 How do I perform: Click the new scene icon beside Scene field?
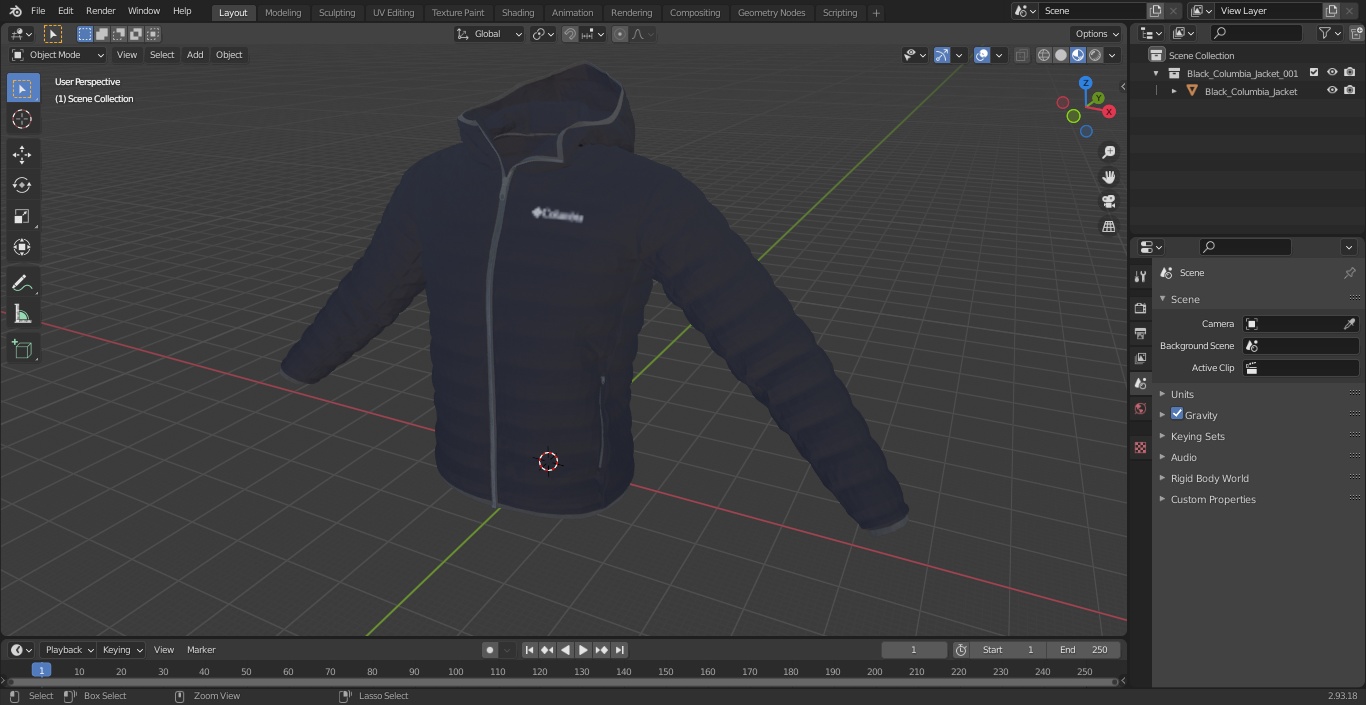pos(1156,11)
